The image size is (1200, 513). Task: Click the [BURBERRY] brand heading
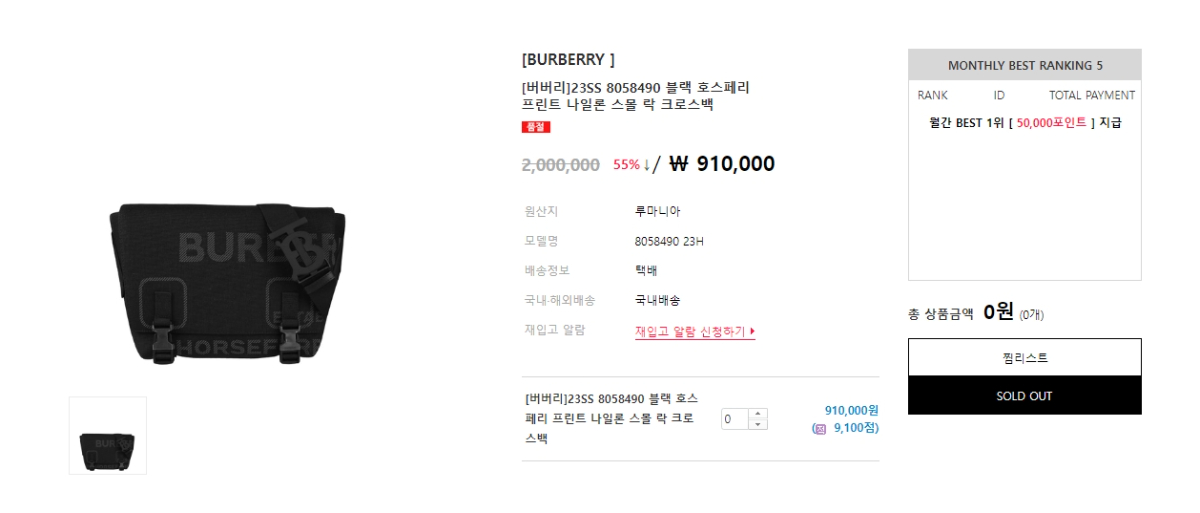point(568,60)
